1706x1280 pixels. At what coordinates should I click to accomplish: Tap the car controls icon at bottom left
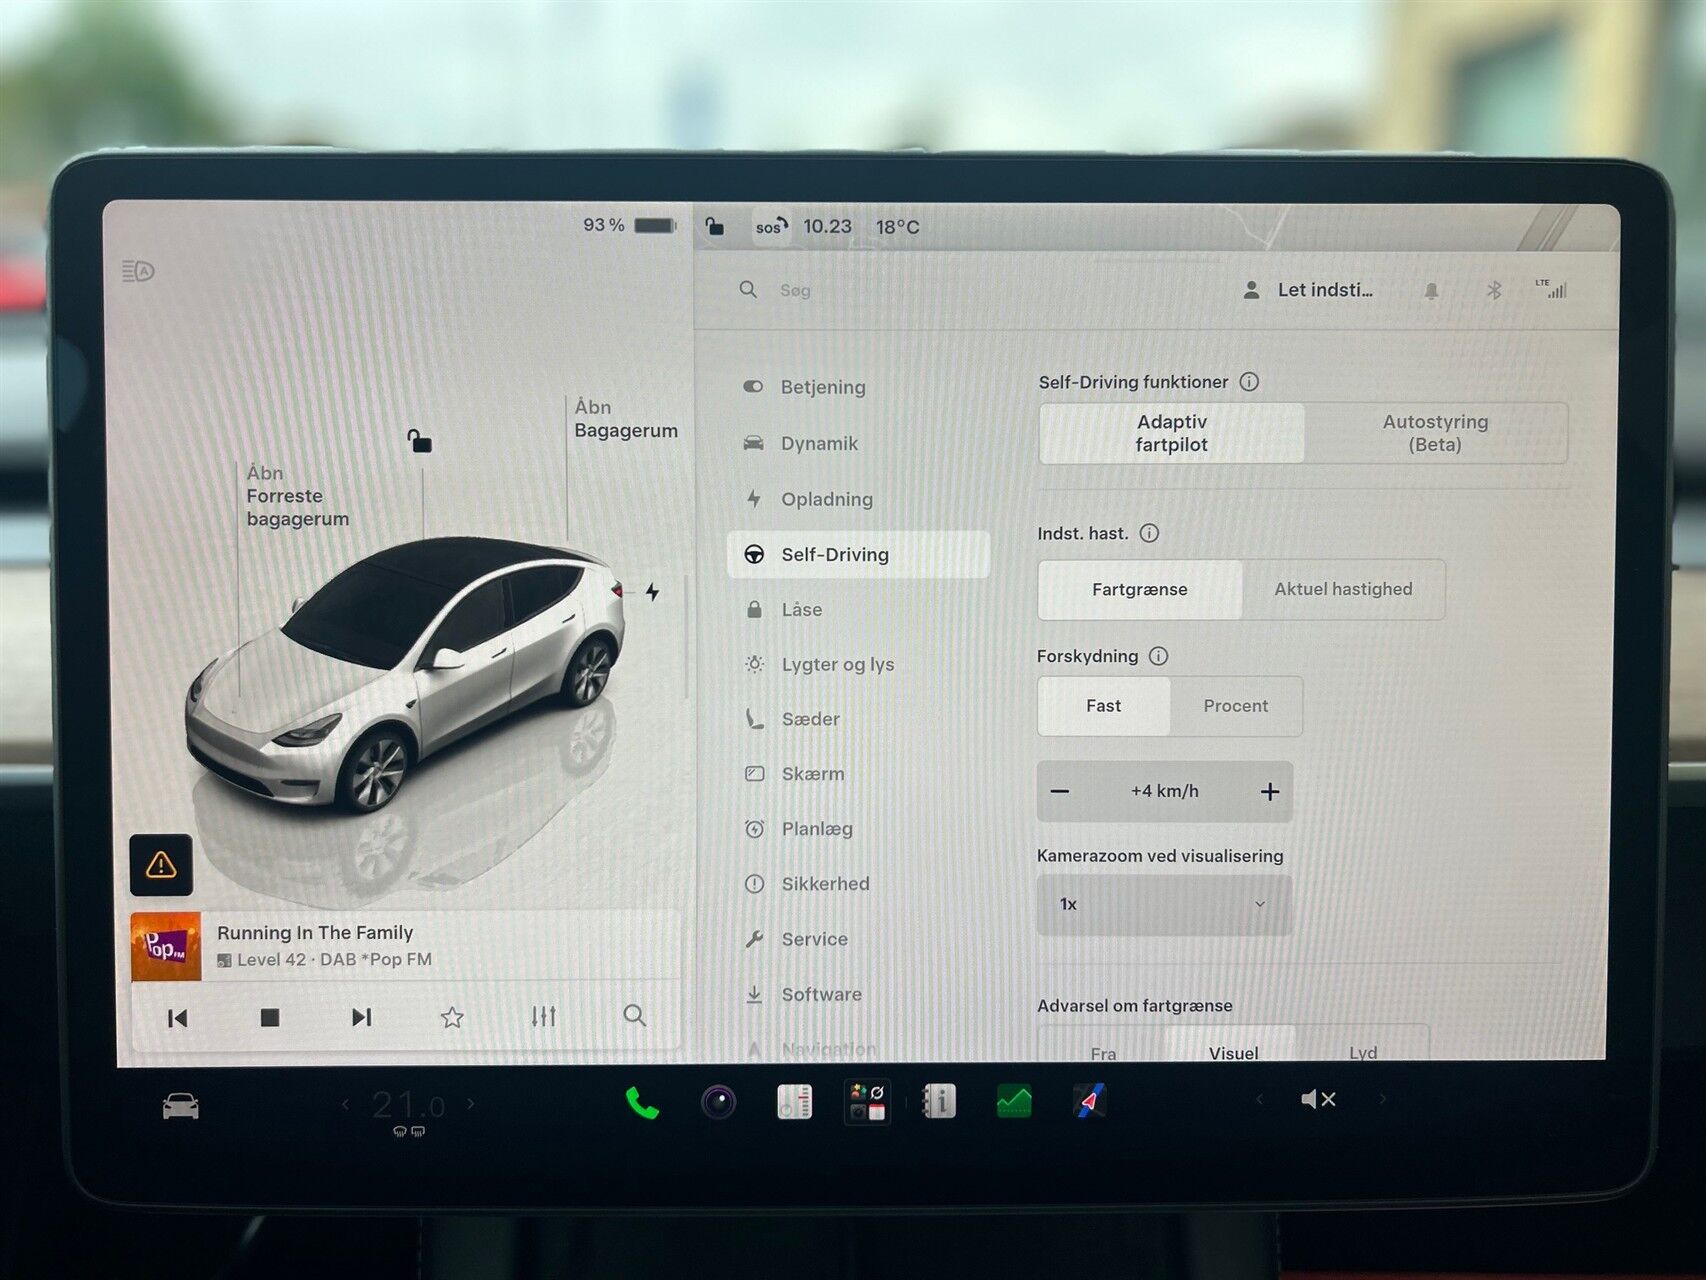(181, 1106)
